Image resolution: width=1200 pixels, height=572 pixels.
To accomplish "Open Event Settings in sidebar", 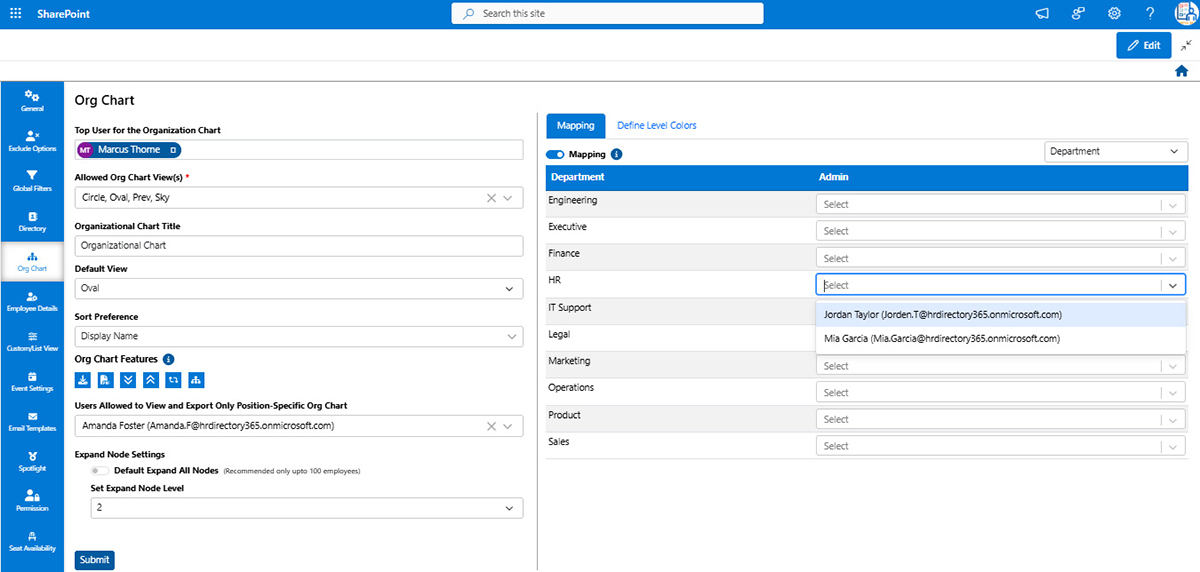I will point(32,382).
